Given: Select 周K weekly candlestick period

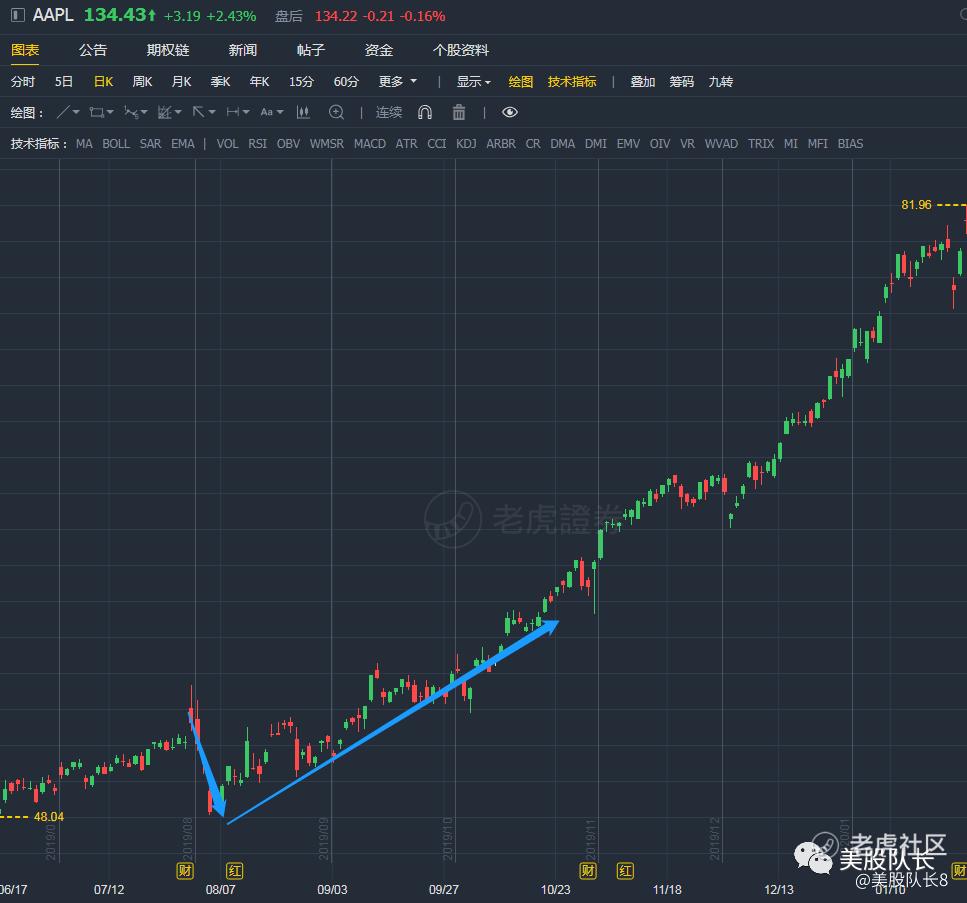Looking at the screenshot, I should (x=142, y=81).
